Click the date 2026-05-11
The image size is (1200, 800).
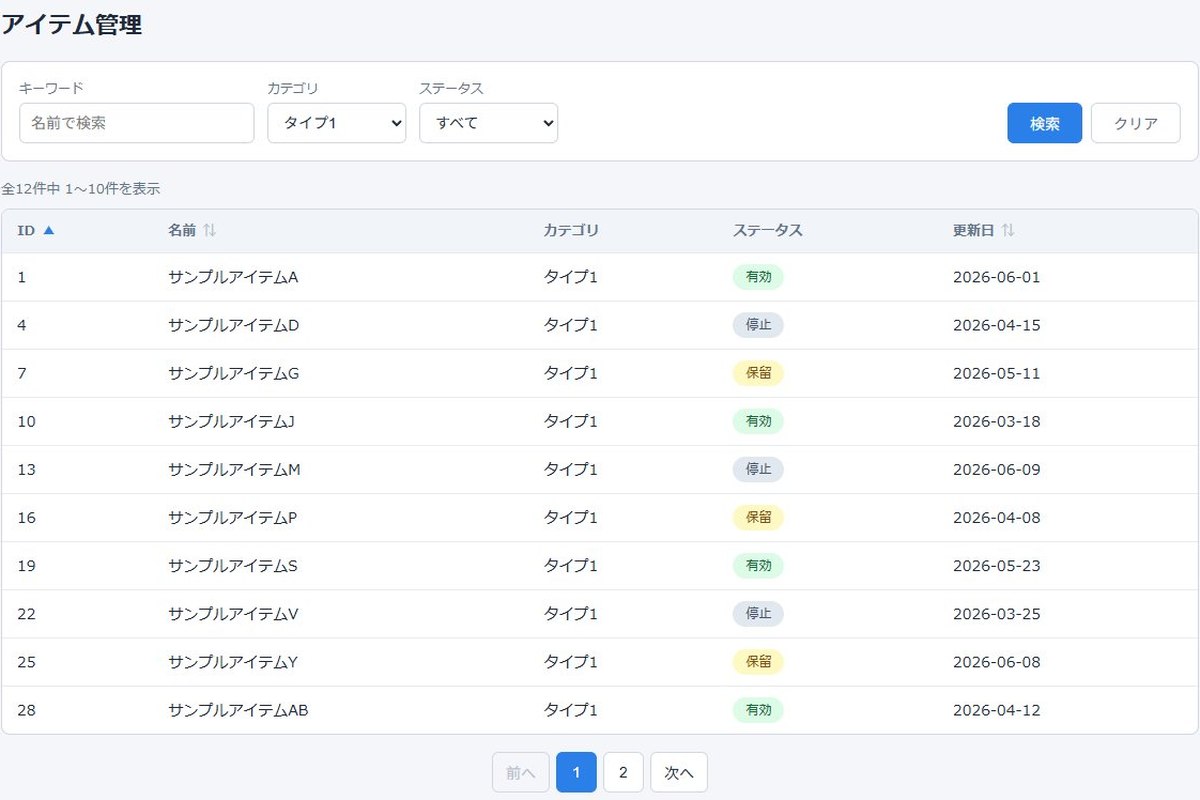coord(996,373)
